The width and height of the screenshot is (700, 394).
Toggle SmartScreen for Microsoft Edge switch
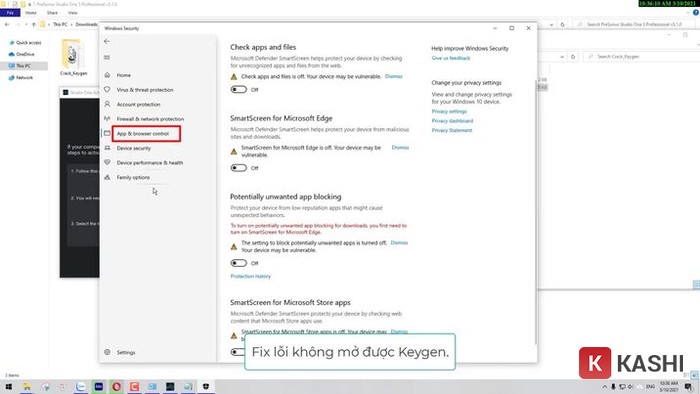click(x=239, y=168)
